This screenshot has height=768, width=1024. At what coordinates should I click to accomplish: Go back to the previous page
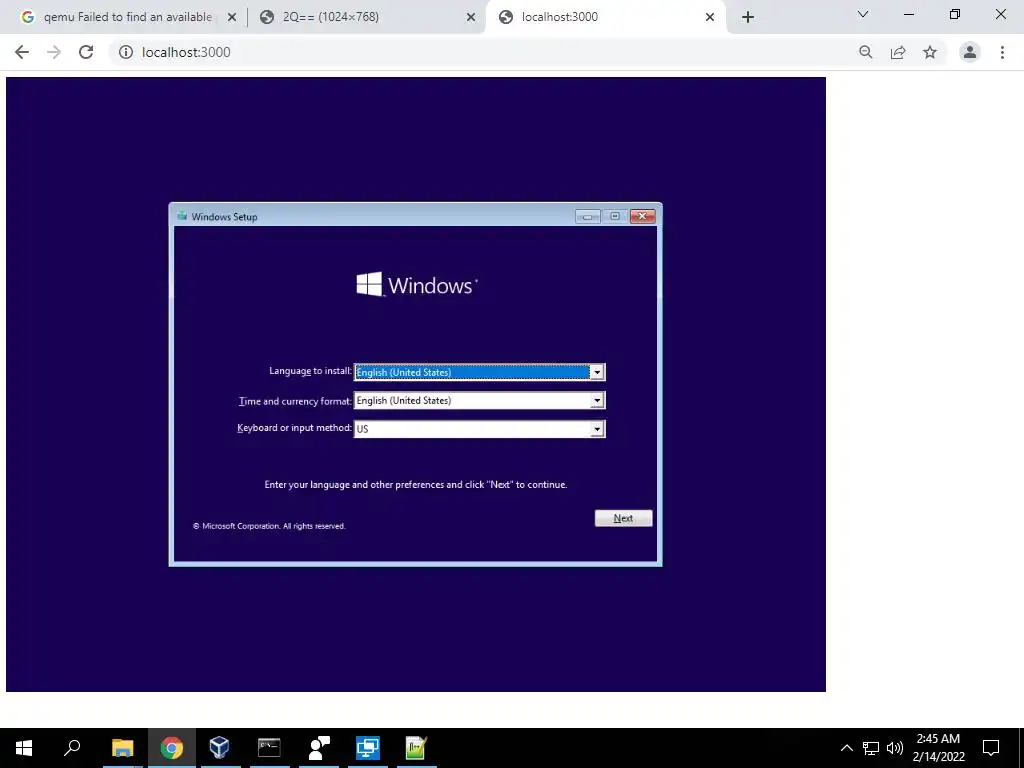pos(22,52)
